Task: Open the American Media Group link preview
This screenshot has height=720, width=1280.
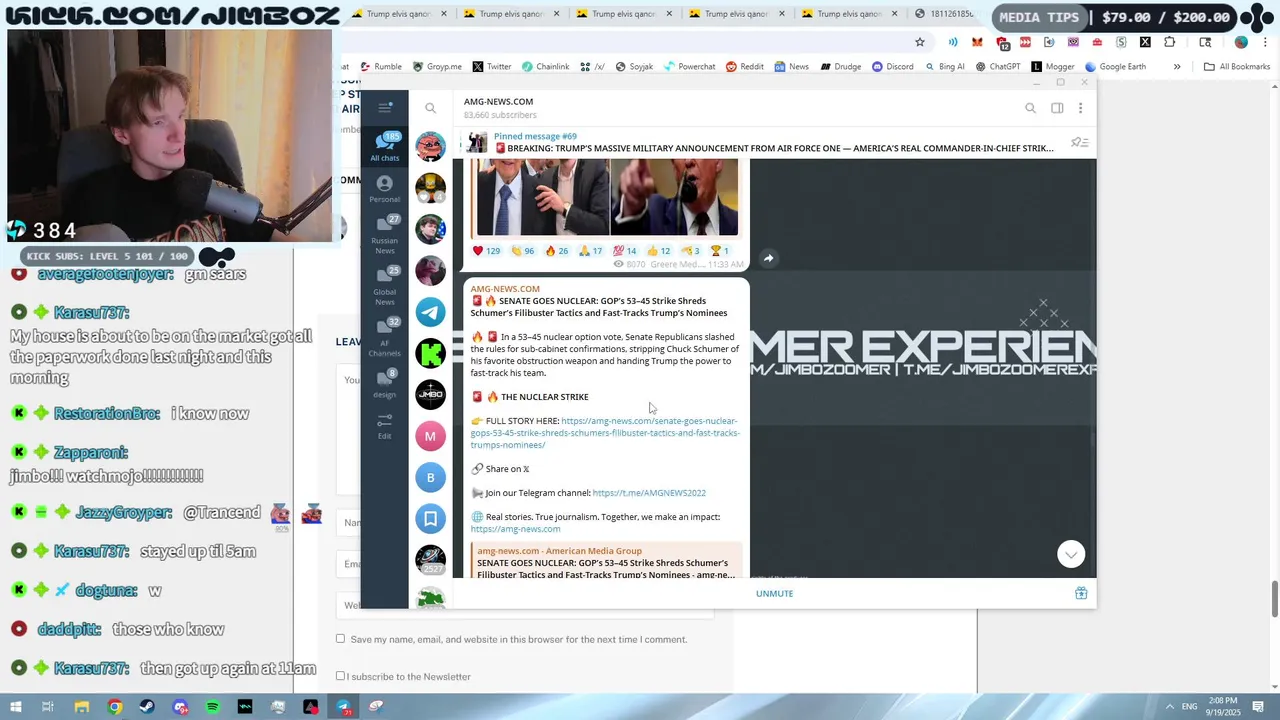Action: (606, 561)
